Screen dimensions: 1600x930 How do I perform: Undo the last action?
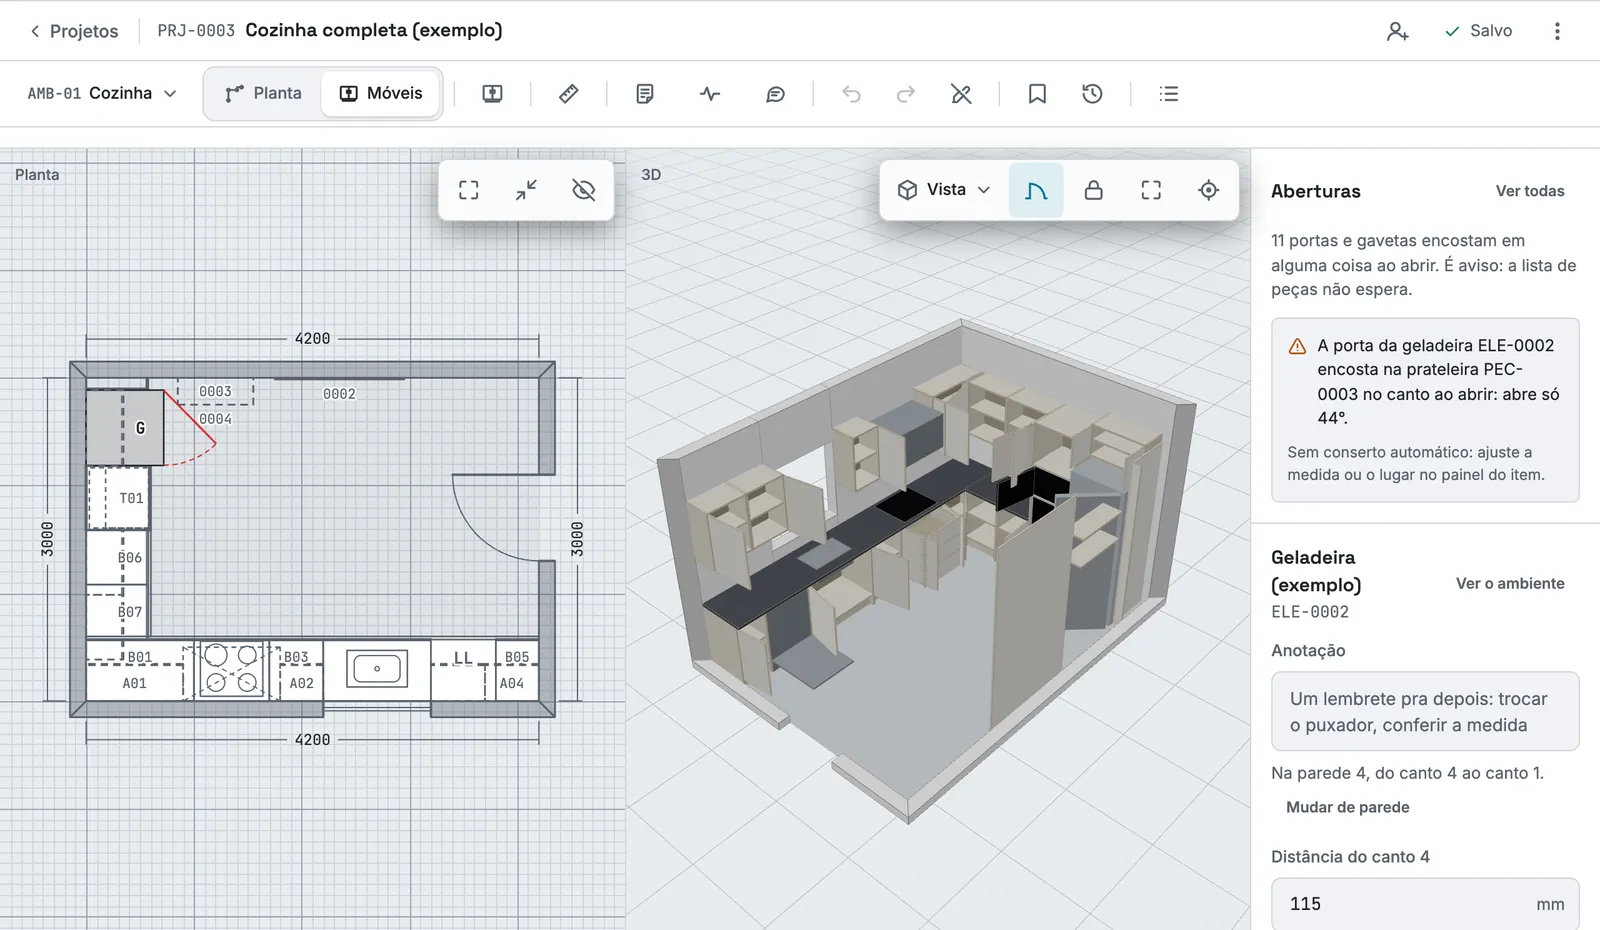pos(851,93)
